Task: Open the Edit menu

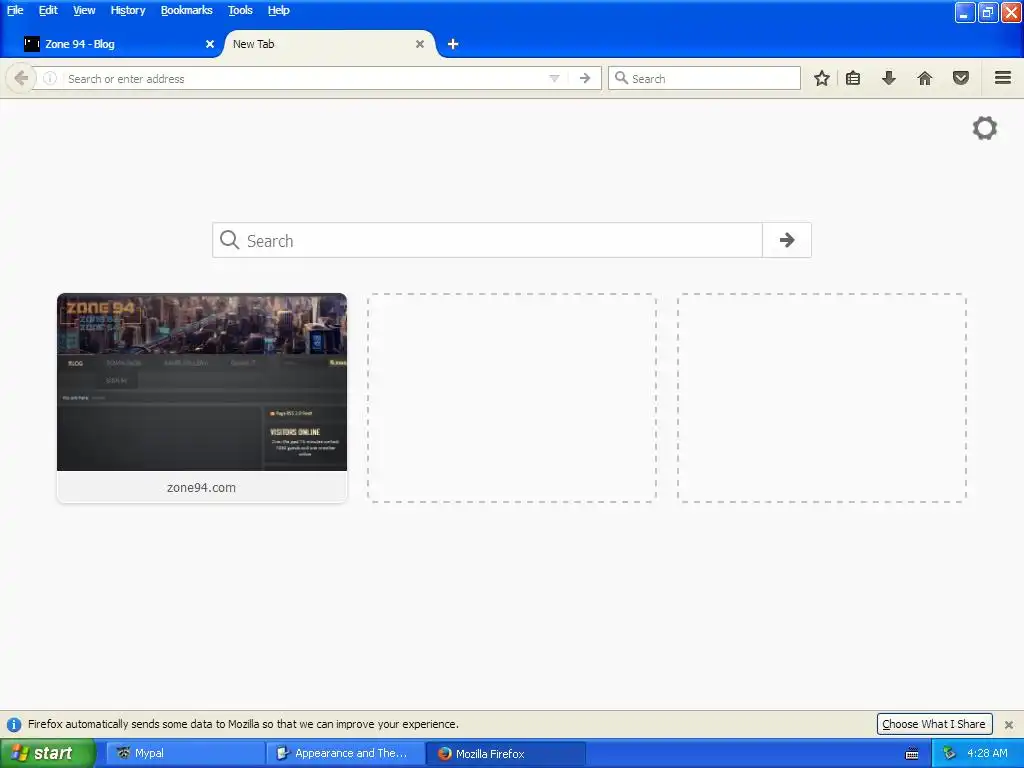Action: (x=48, y=10)
